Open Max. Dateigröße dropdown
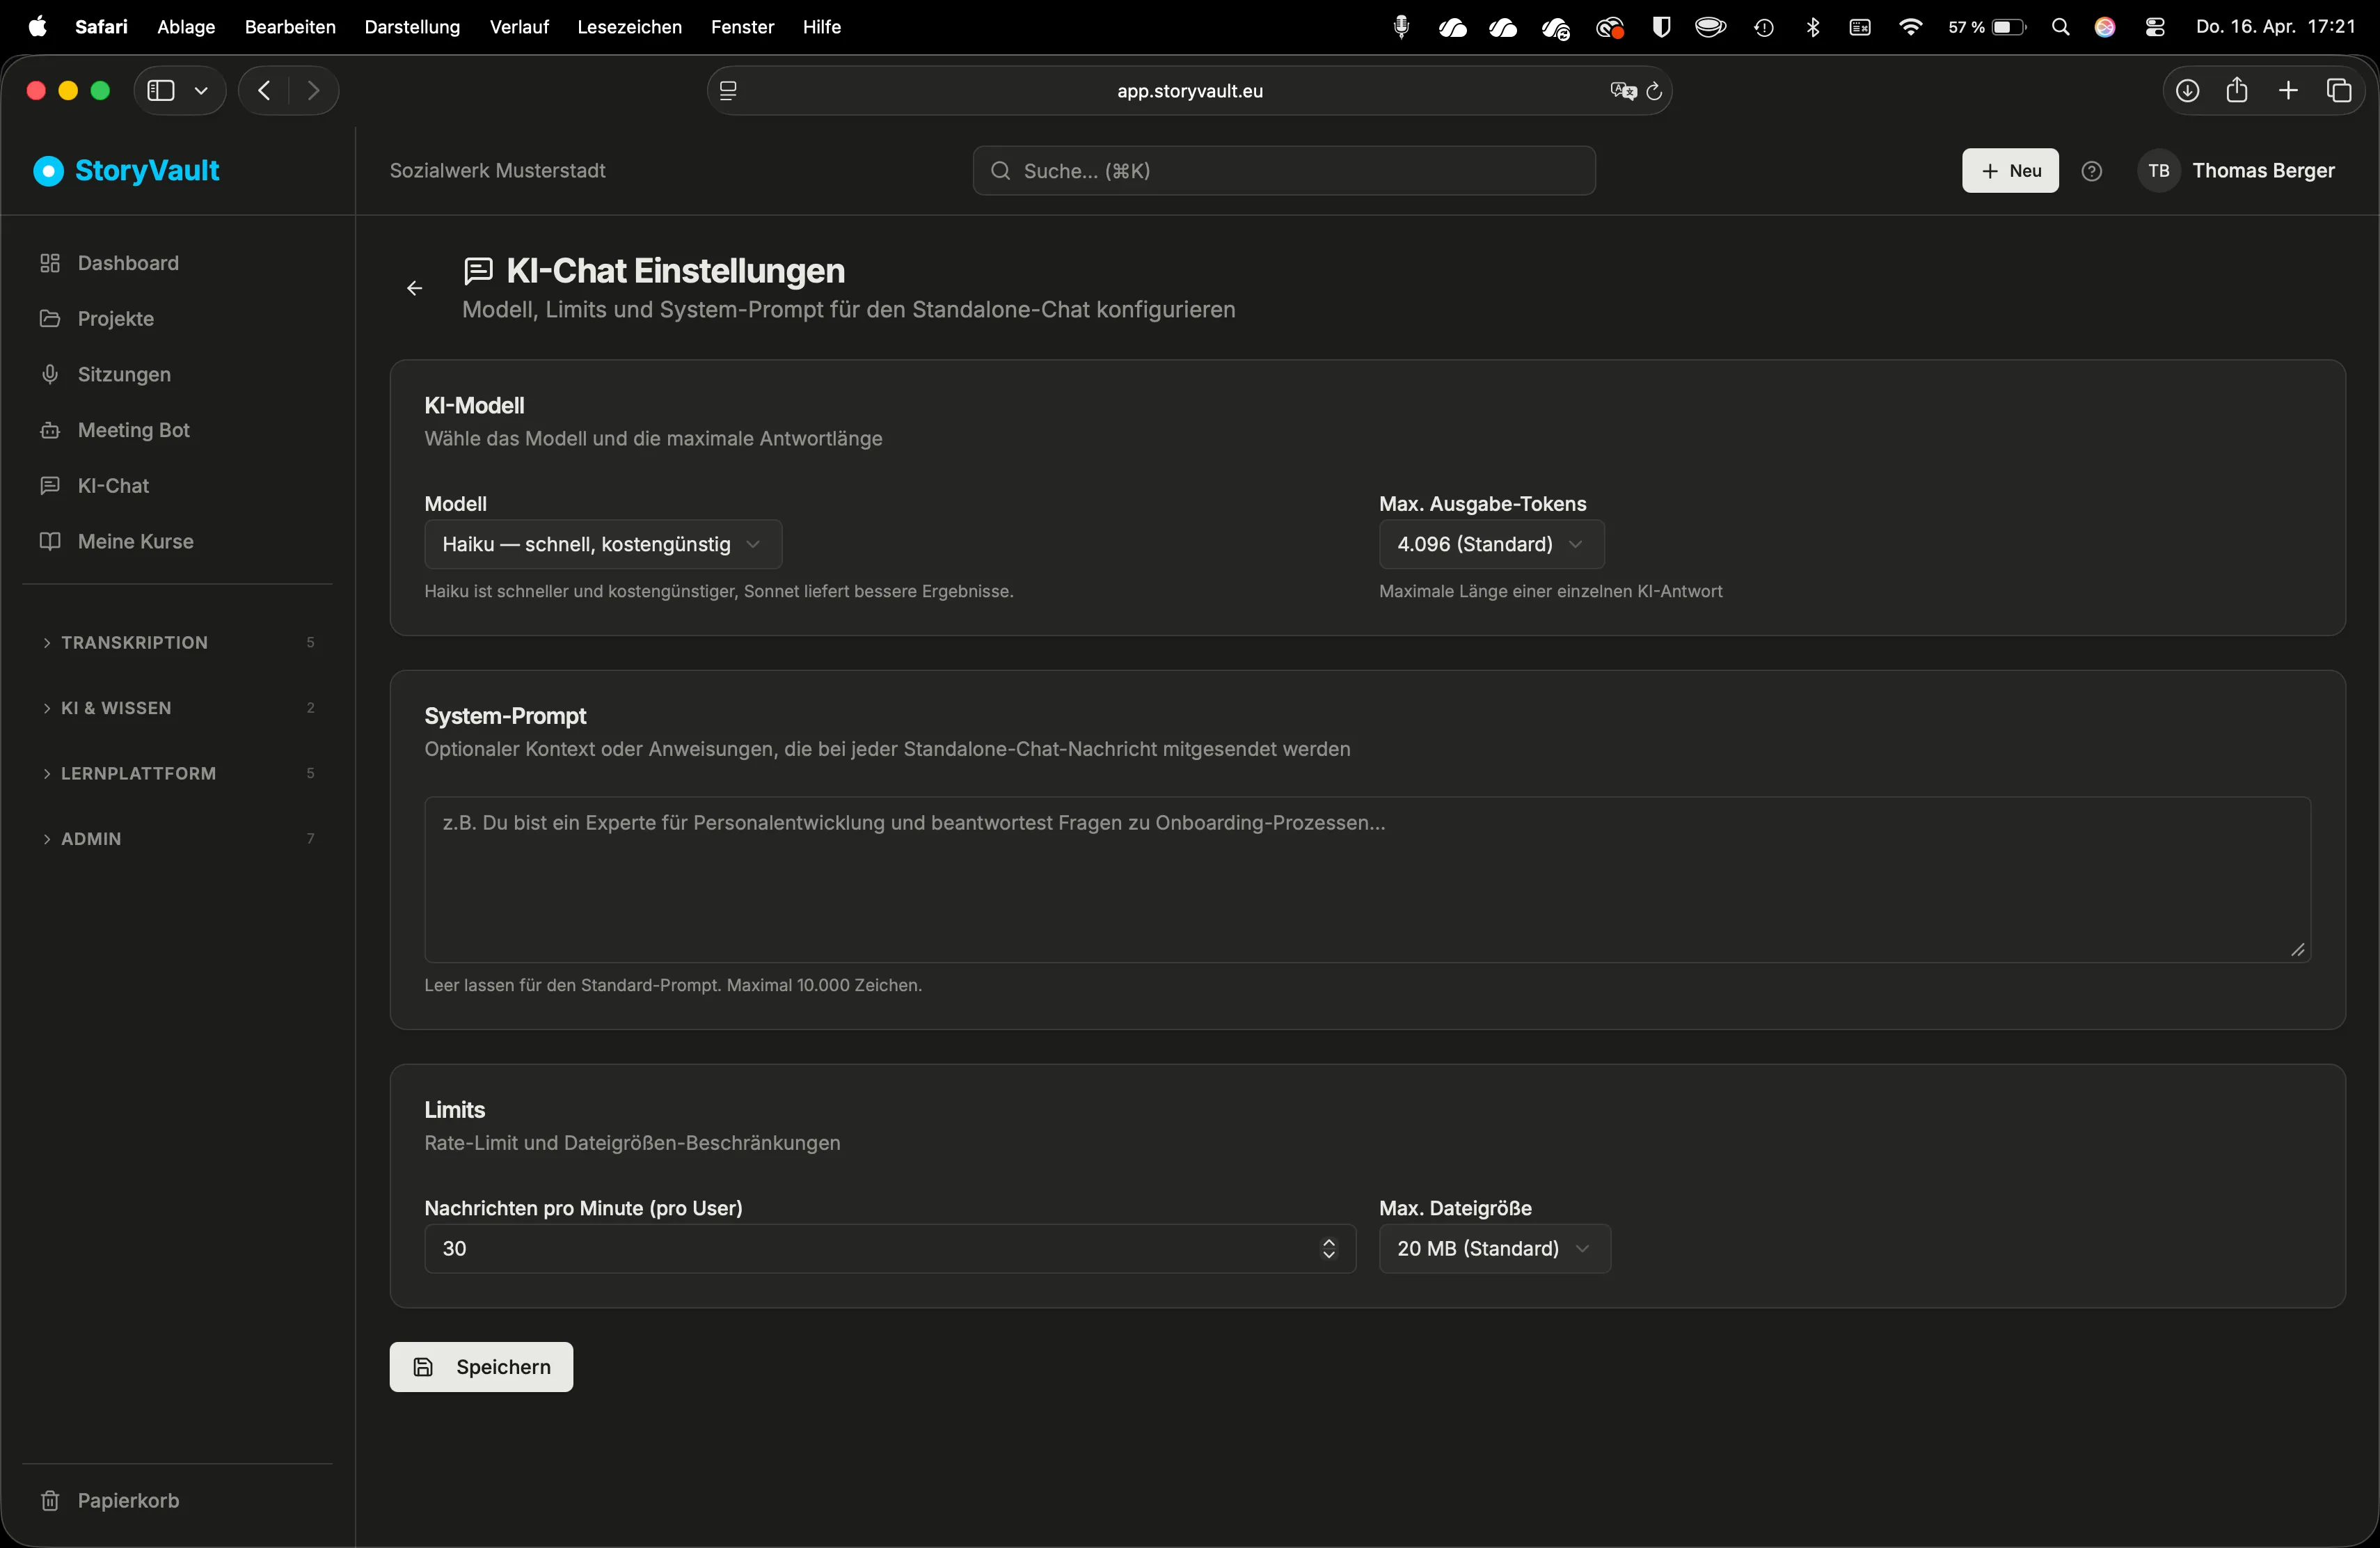The image size is (2380, 1548). (1494, 1249)
